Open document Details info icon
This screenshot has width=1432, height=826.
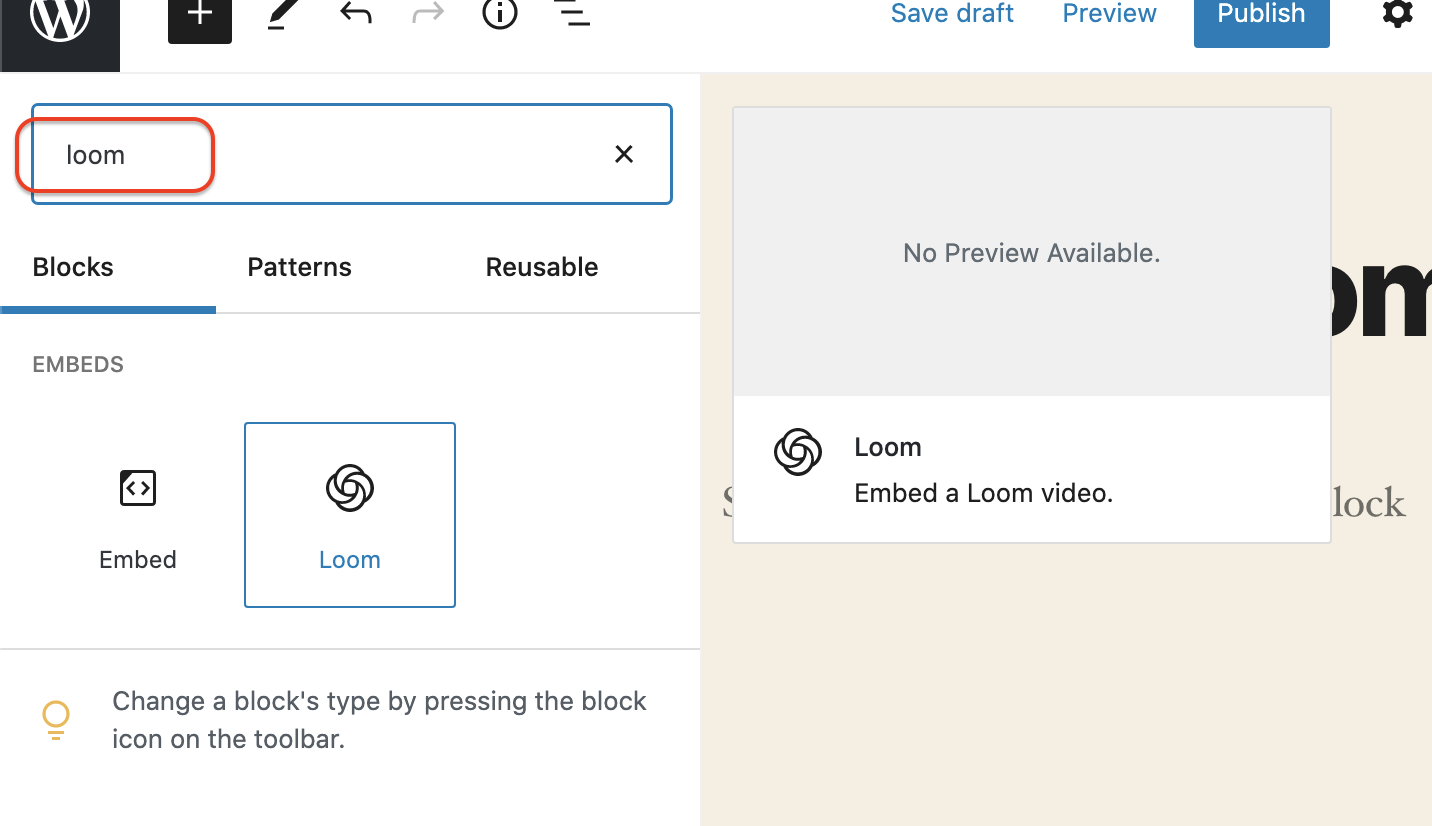(x=500, y=14)
